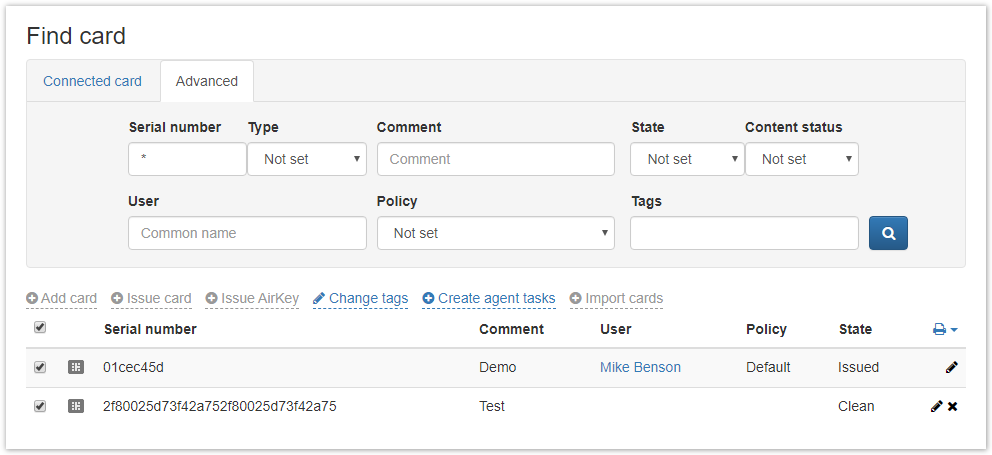Click the card icon beside 01cec45d

coord(76,367)
